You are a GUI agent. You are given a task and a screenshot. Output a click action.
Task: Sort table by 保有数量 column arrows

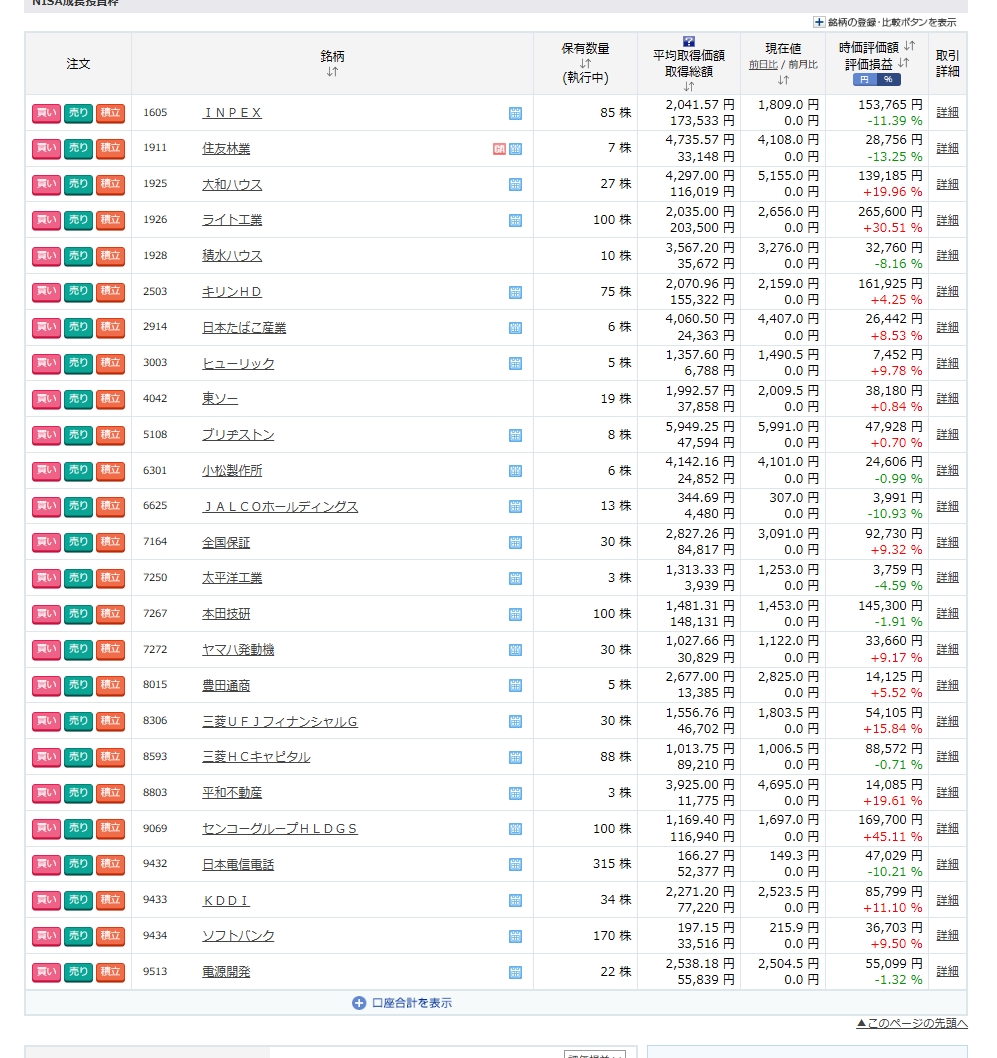point(585,63)
